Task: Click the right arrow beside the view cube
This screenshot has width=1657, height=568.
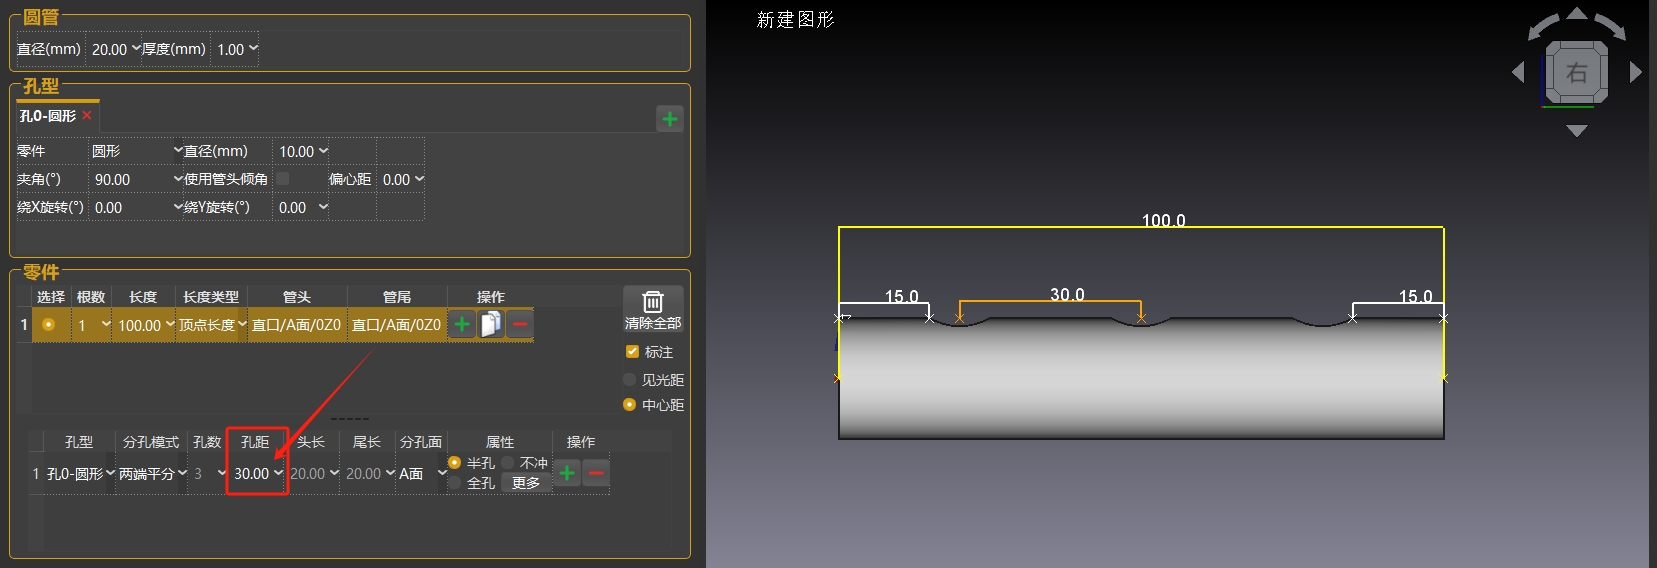Action: (x=1636, y=72)
